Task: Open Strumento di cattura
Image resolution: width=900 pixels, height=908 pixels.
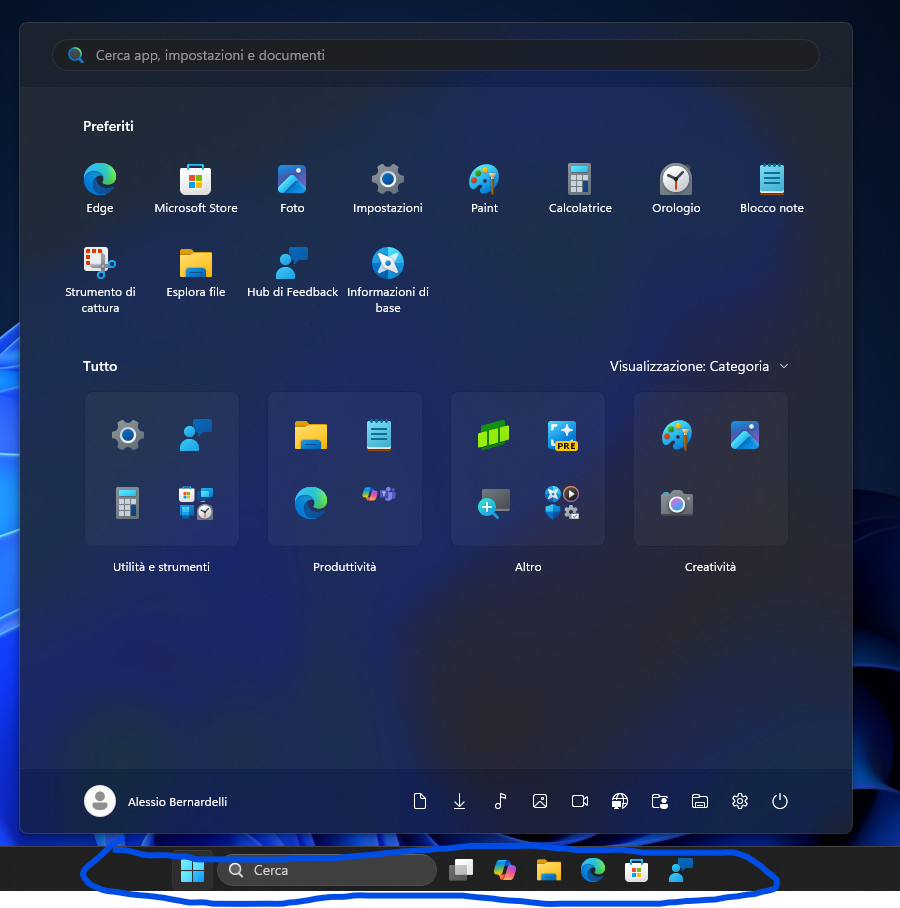Action: [x=100, y=280]
